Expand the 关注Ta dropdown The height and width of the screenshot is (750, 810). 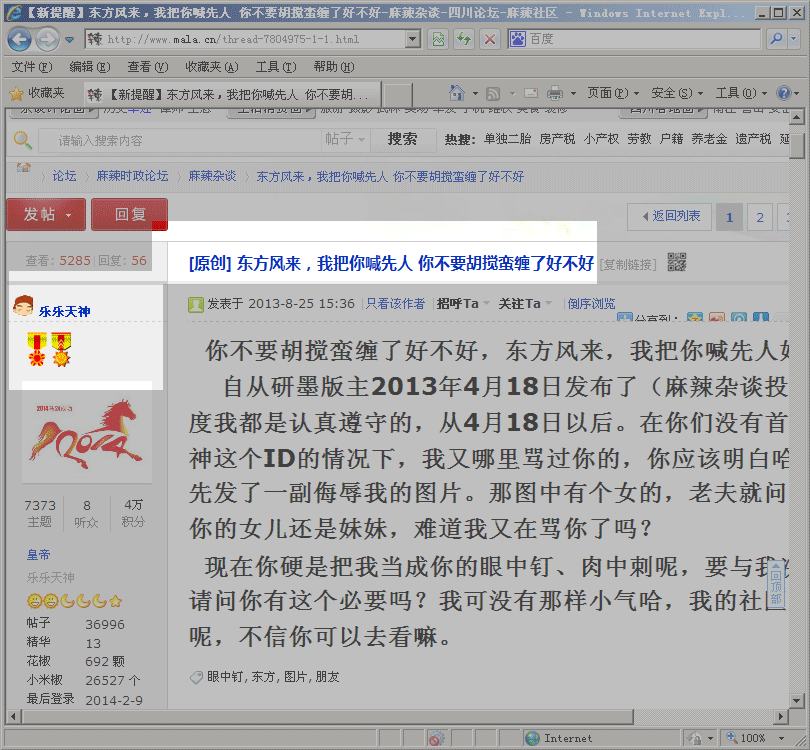tap(525, 304)
